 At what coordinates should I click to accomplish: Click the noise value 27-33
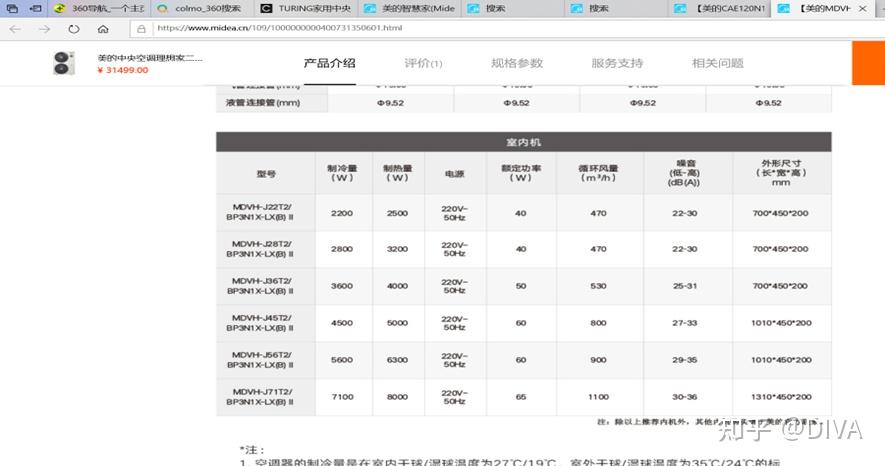(685, 323)
